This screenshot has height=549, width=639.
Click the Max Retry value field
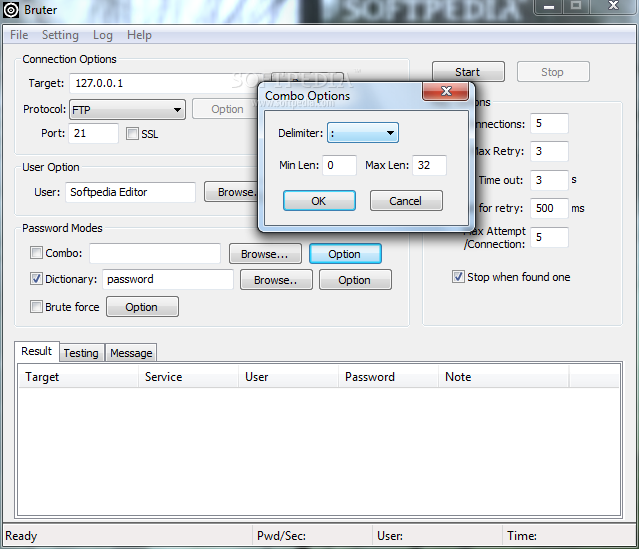coord(549,151)
